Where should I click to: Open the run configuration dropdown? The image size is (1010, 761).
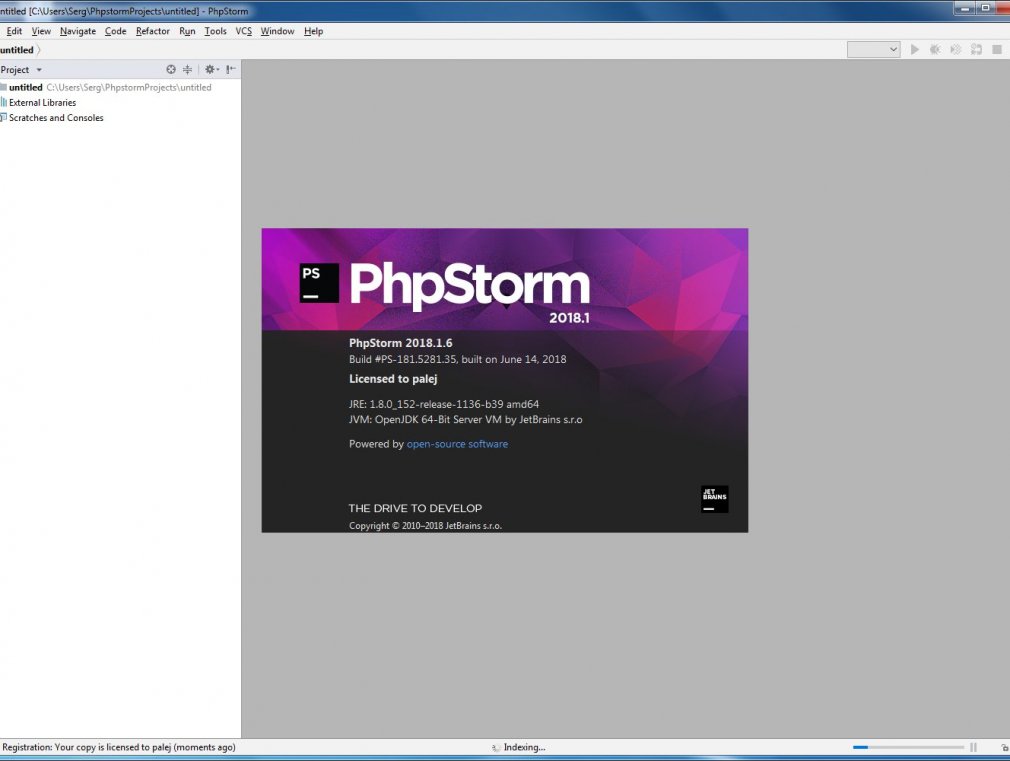pos(873,50)
